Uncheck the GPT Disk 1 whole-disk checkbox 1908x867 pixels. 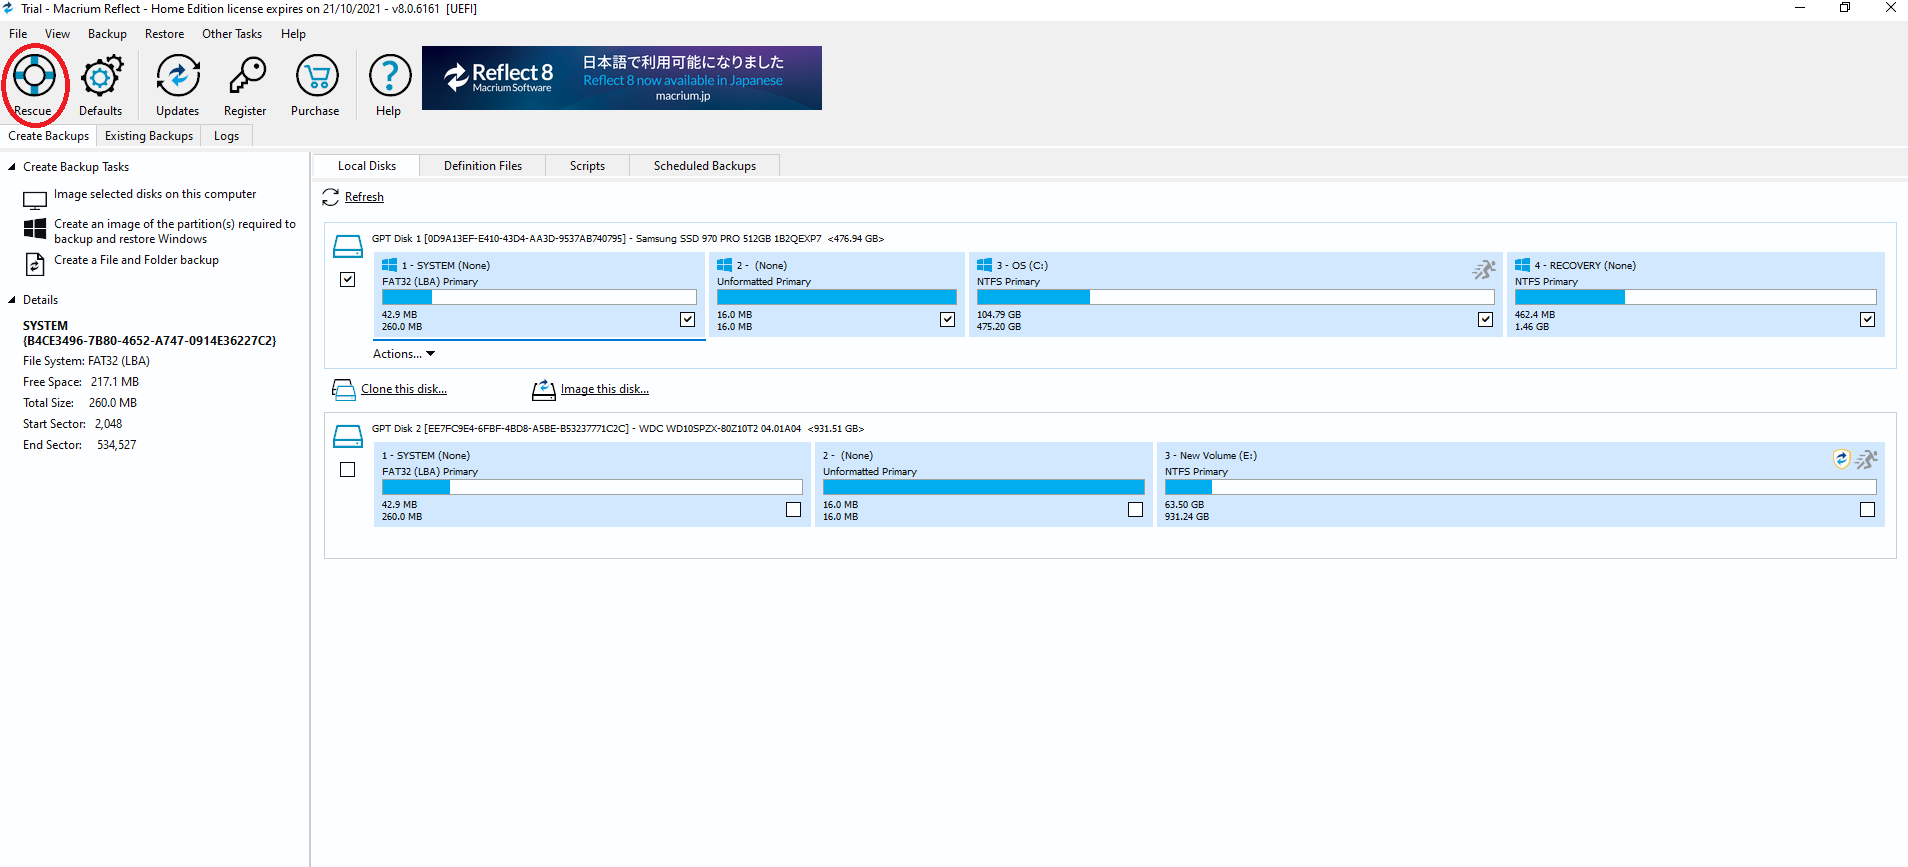click(x=348, y=280)
